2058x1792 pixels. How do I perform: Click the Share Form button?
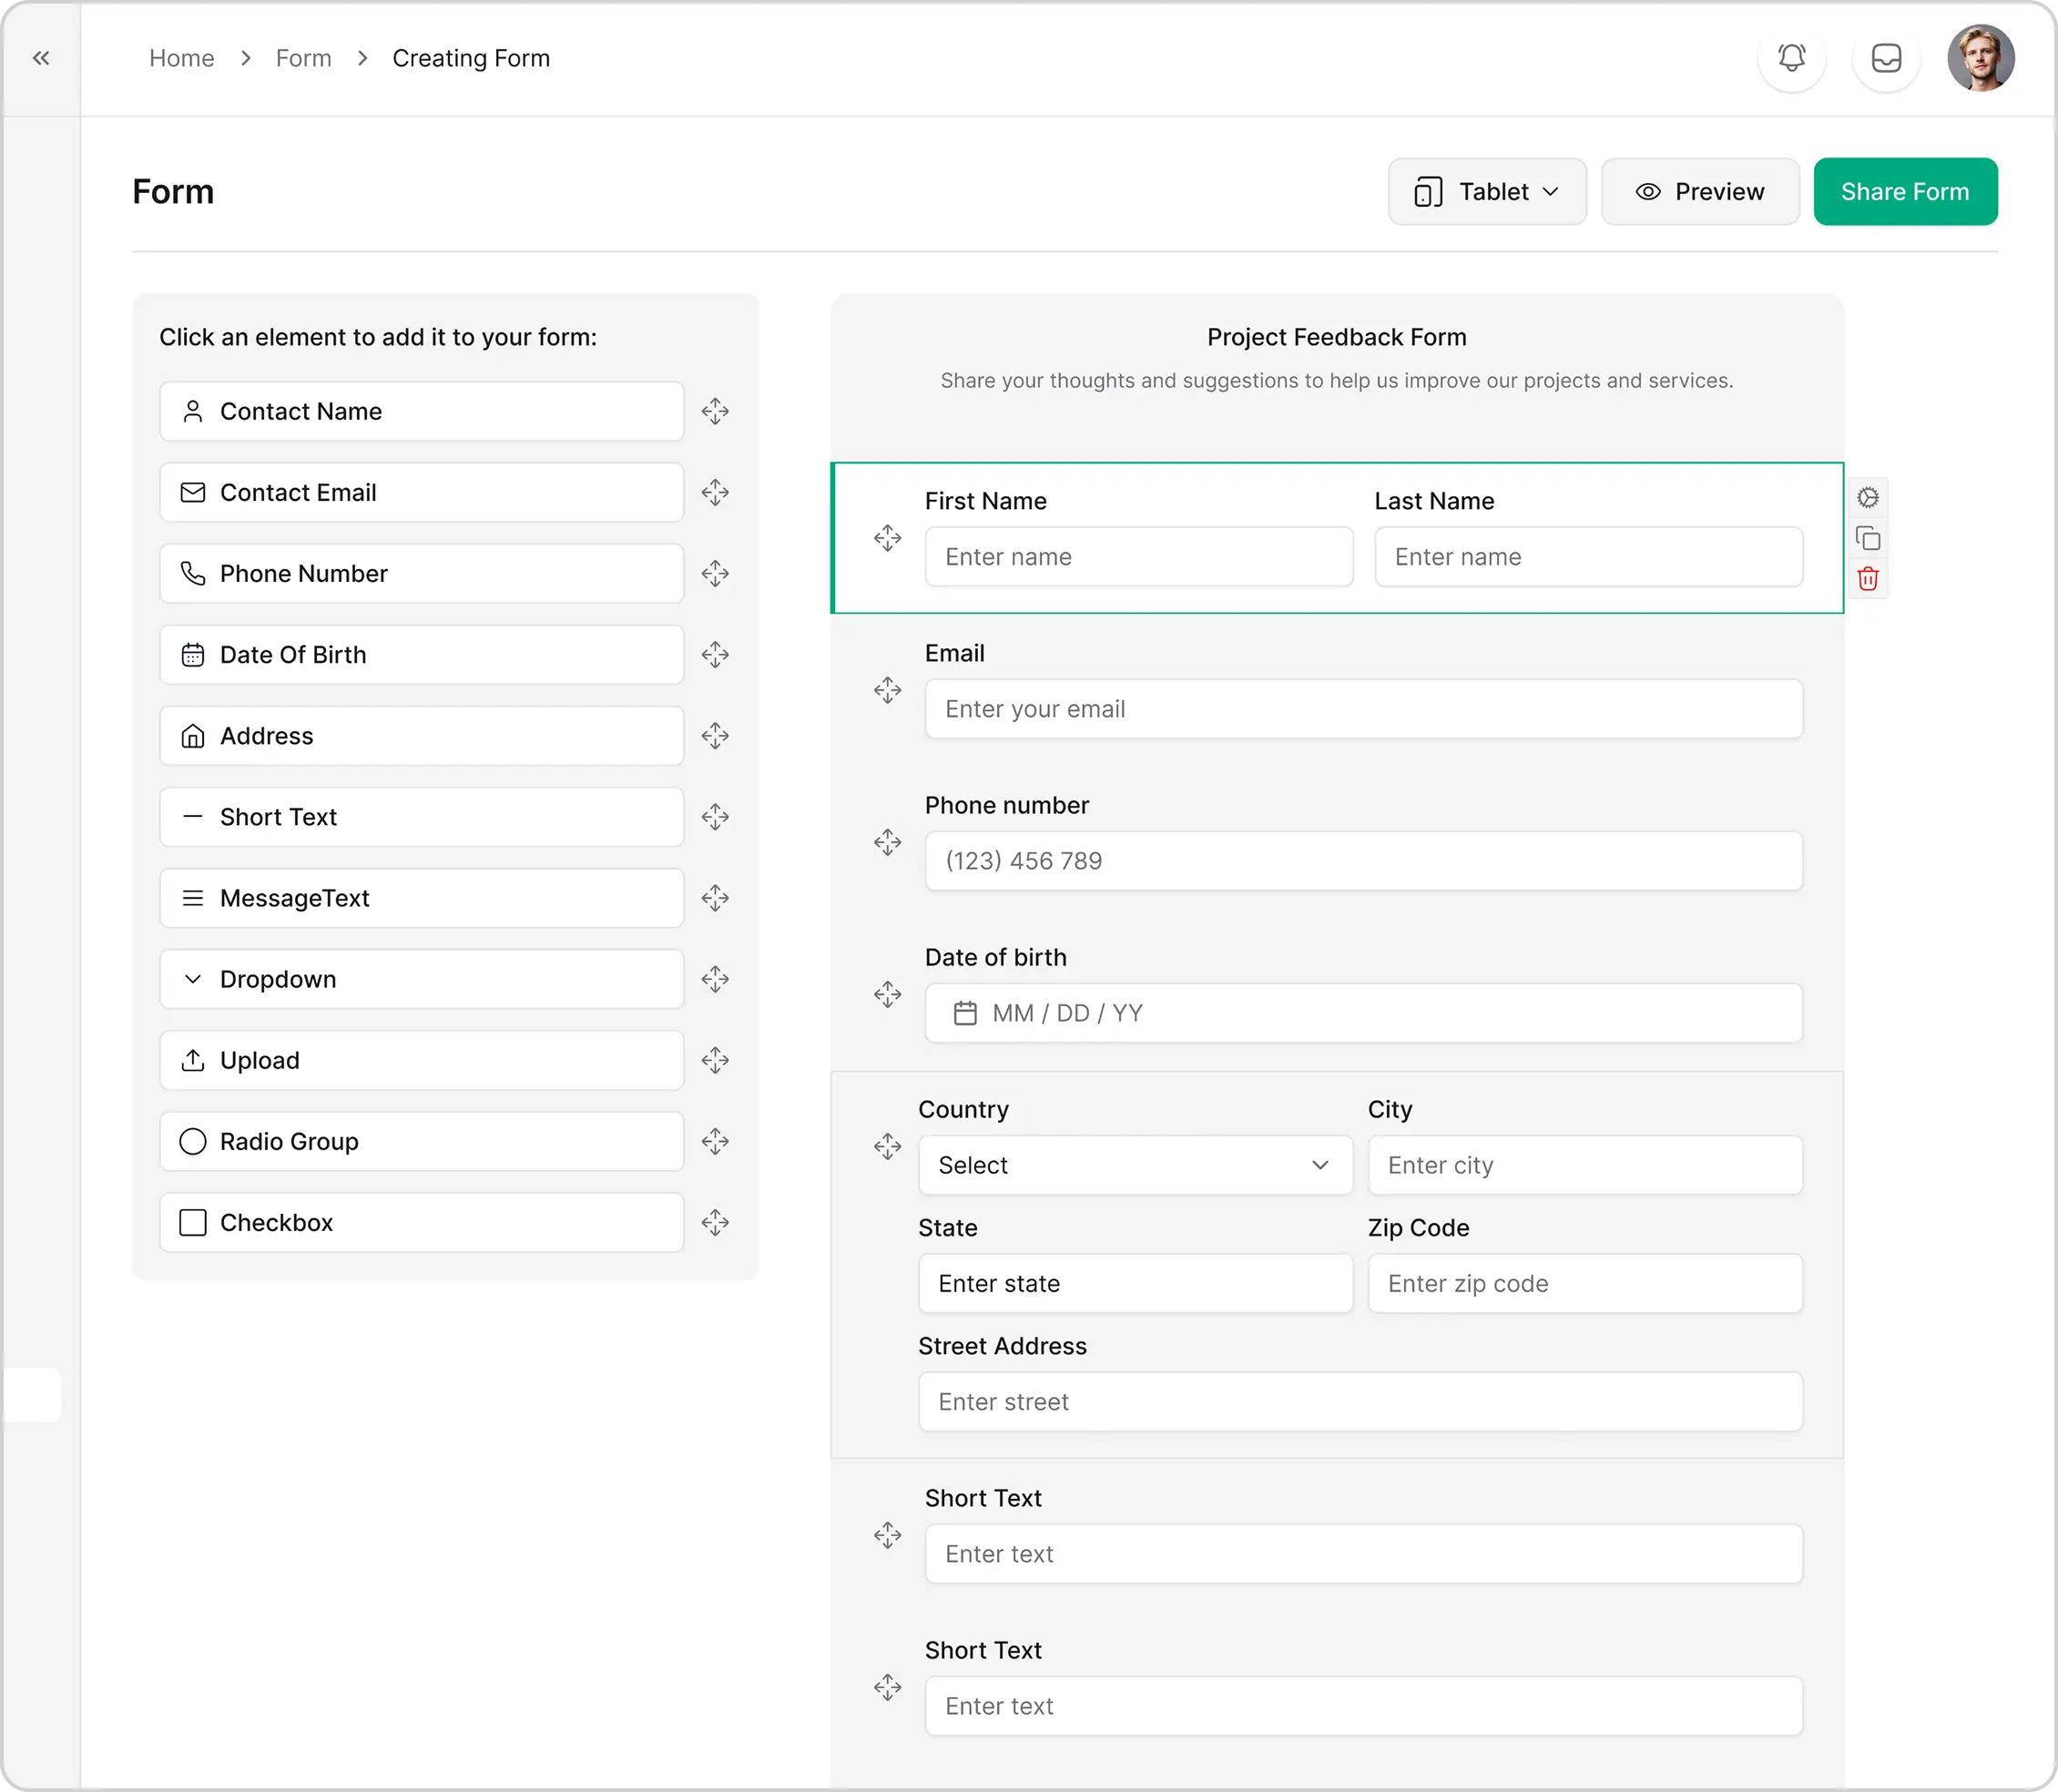coord(1904,191)
